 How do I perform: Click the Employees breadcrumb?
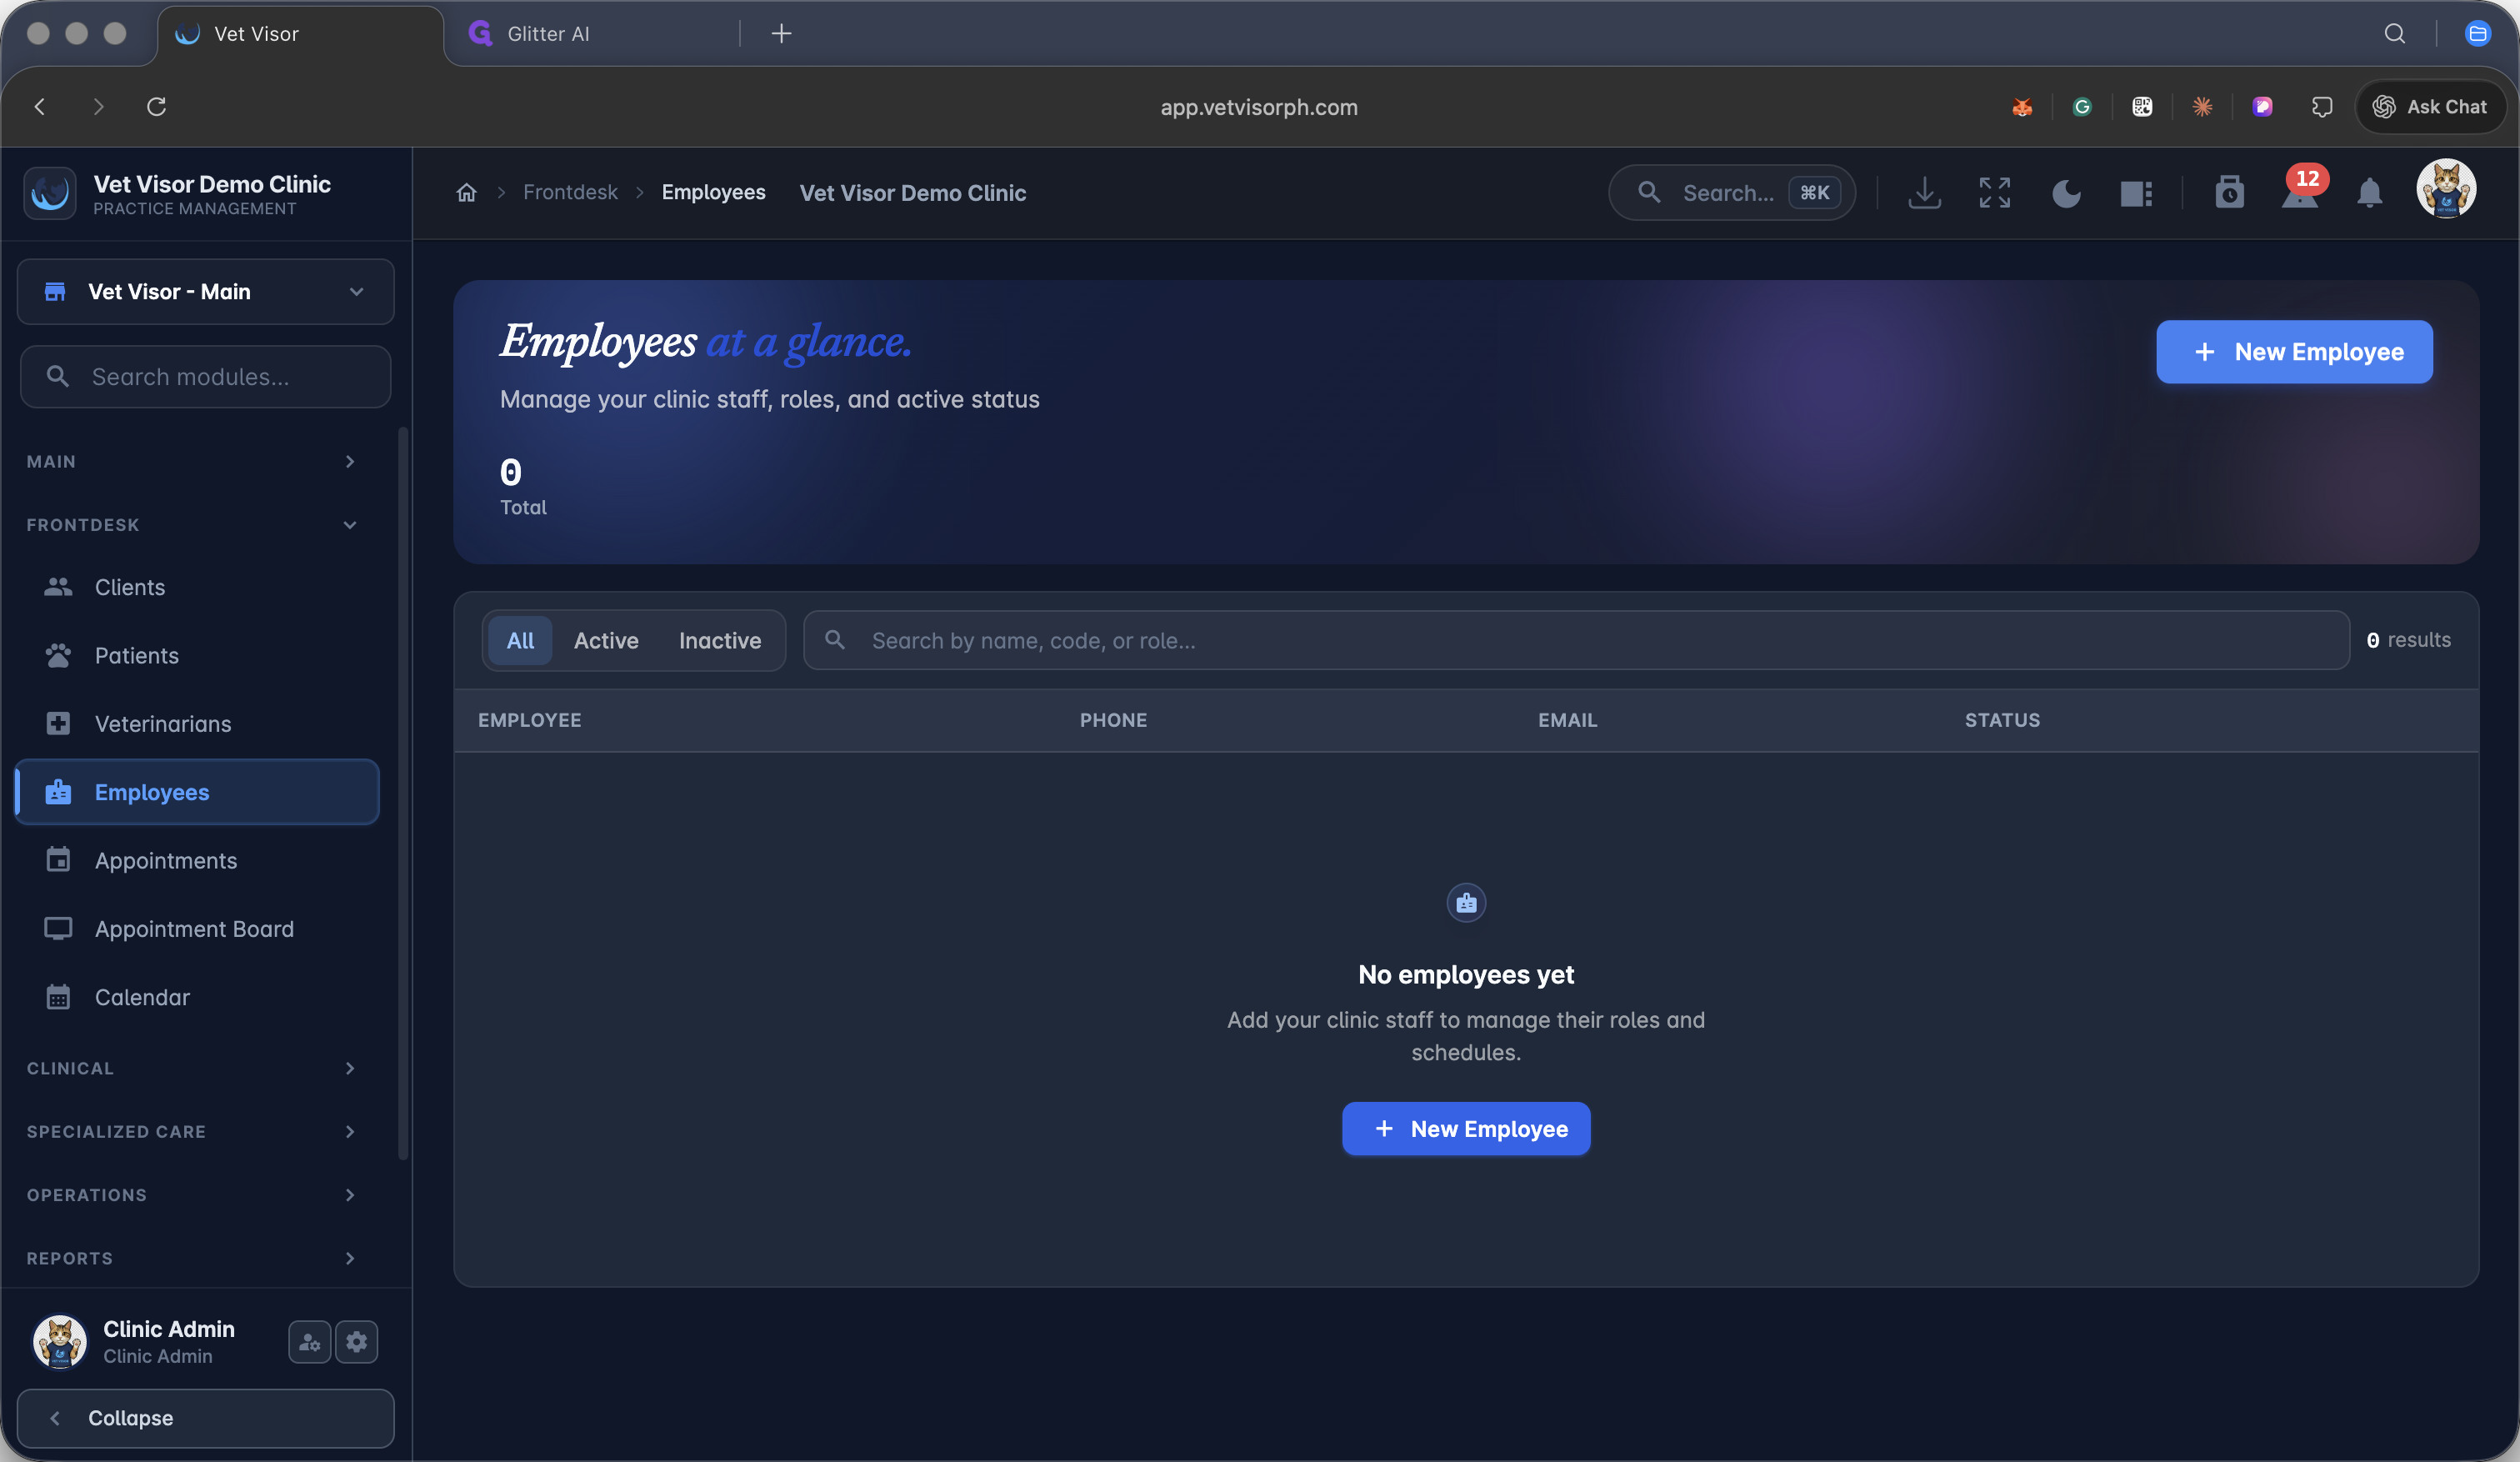point(713,192)
